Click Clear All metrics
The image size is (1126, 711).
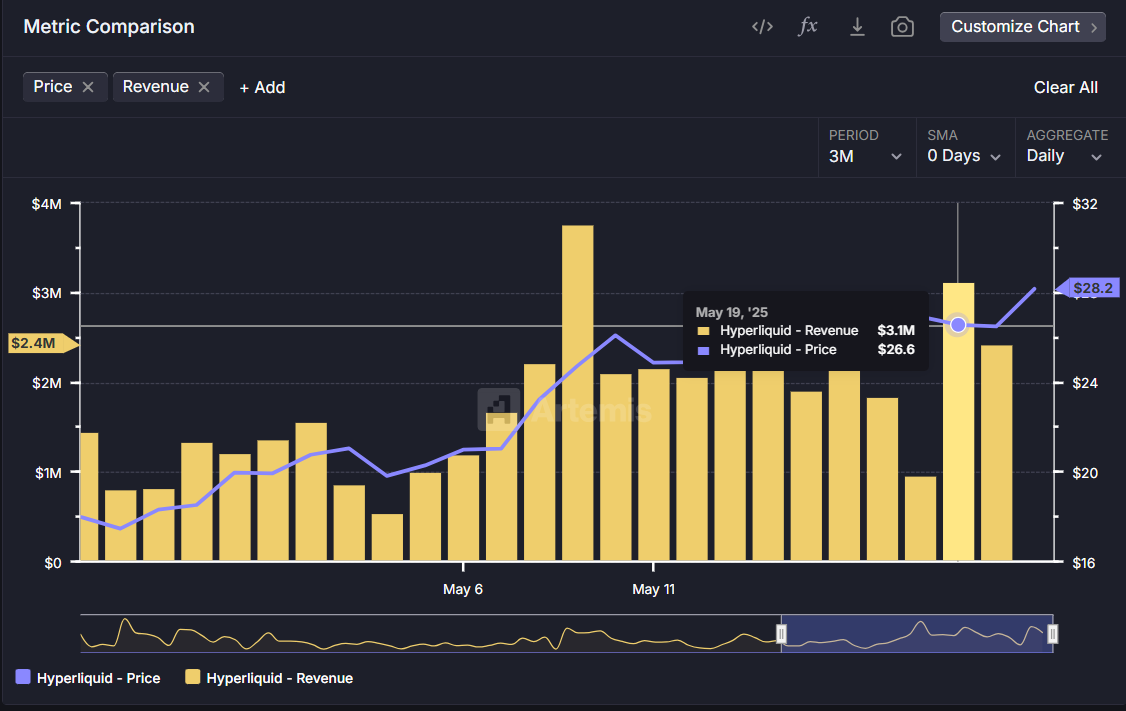coord(1066,88)
